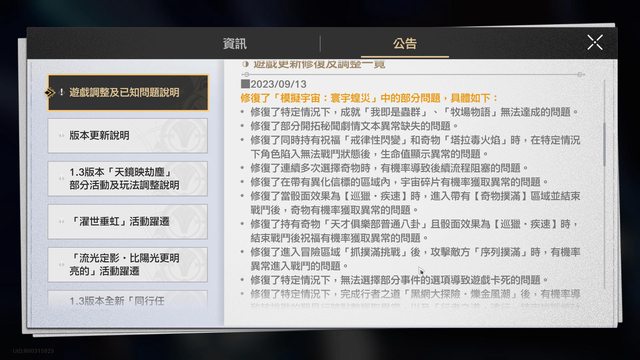
Task: Open 「濯世垂虹」活動躍遷 announcement
Action: tap(128, 222)
